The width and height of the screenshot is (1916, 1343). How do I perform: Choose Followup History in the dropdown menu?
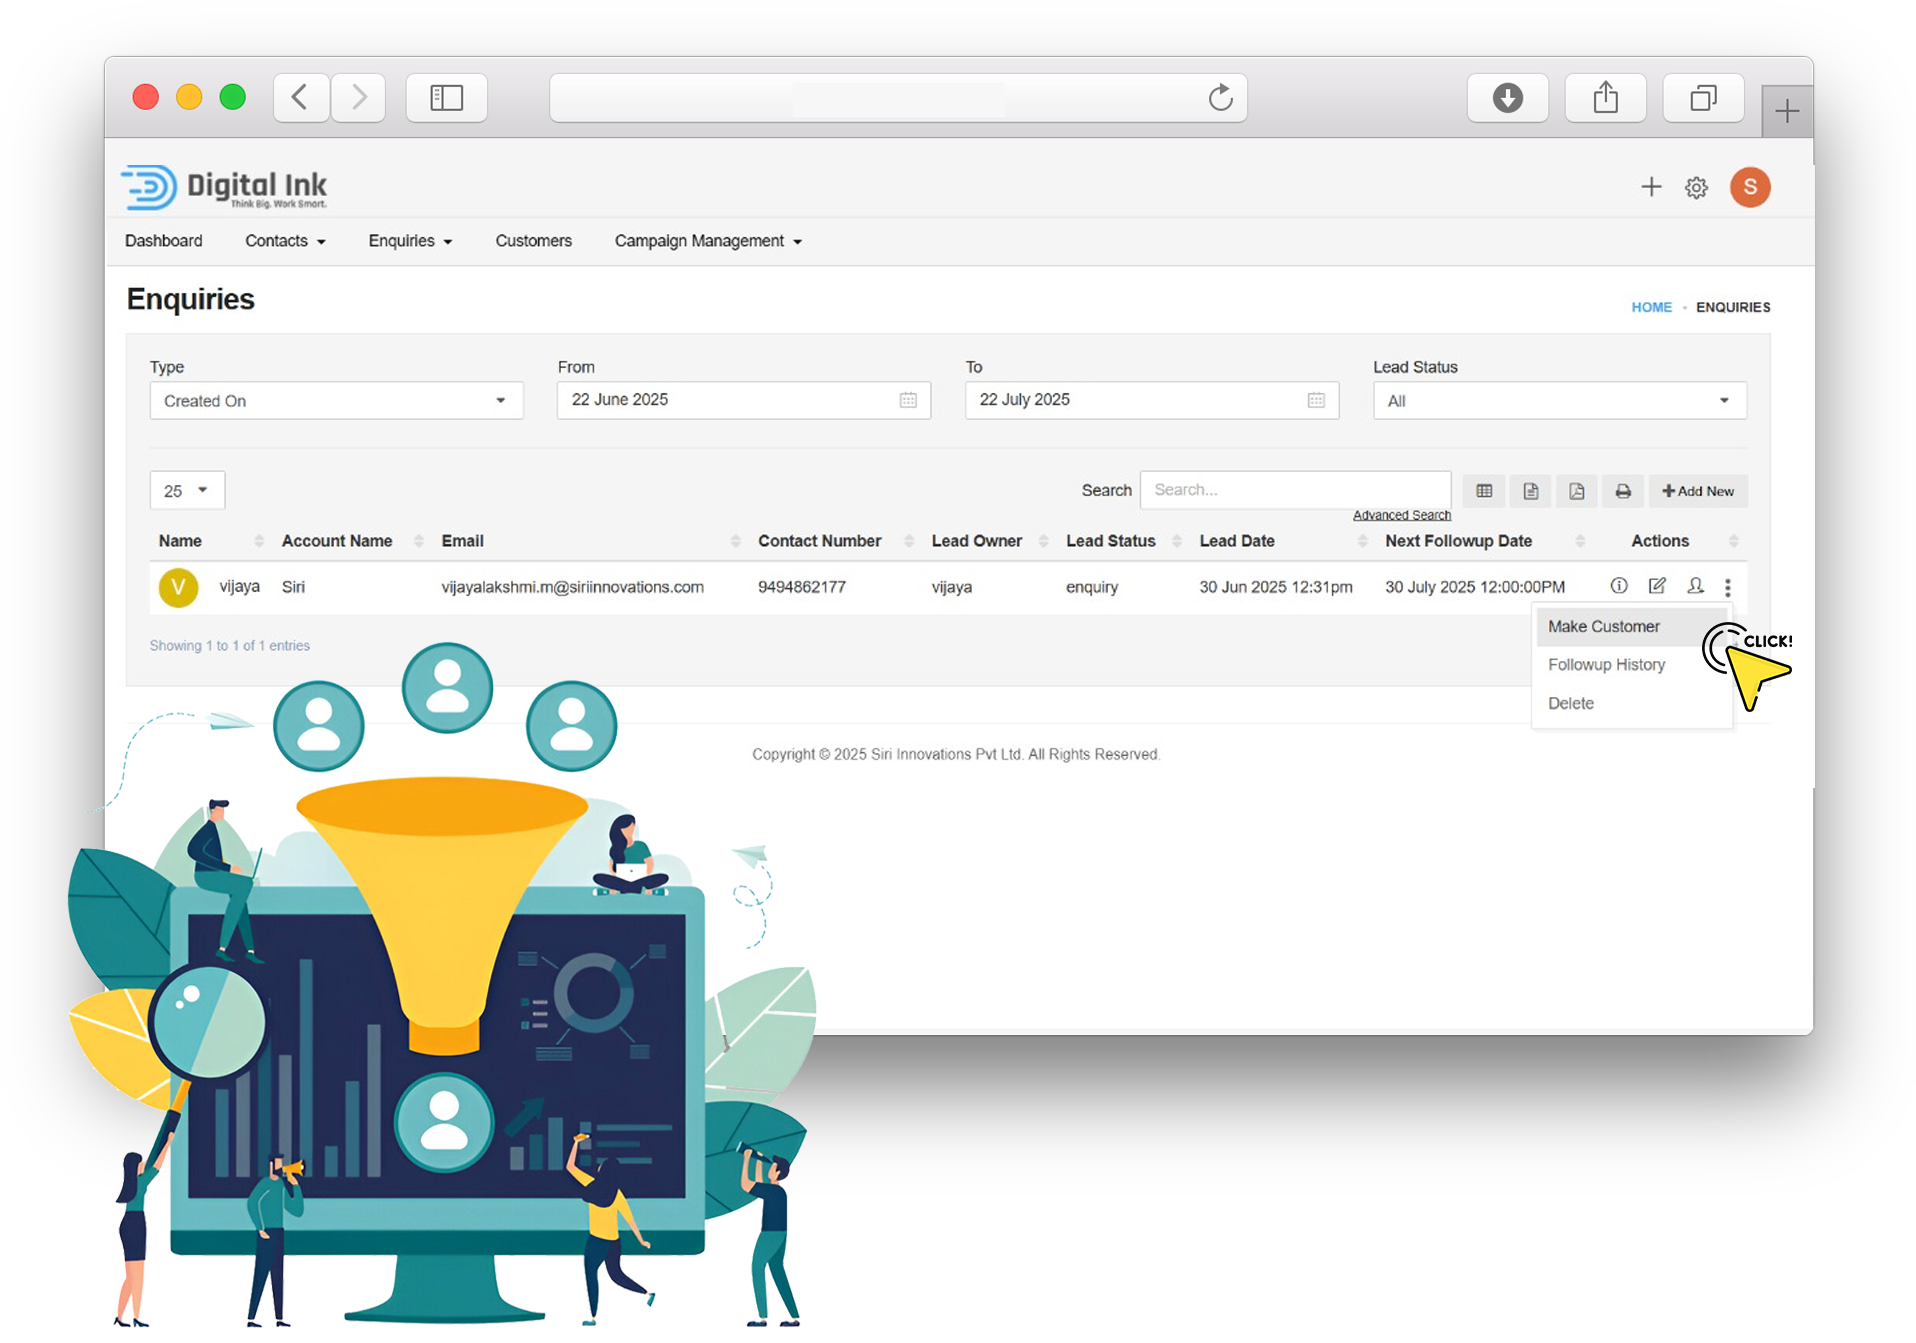click(x=1606, y=665)
